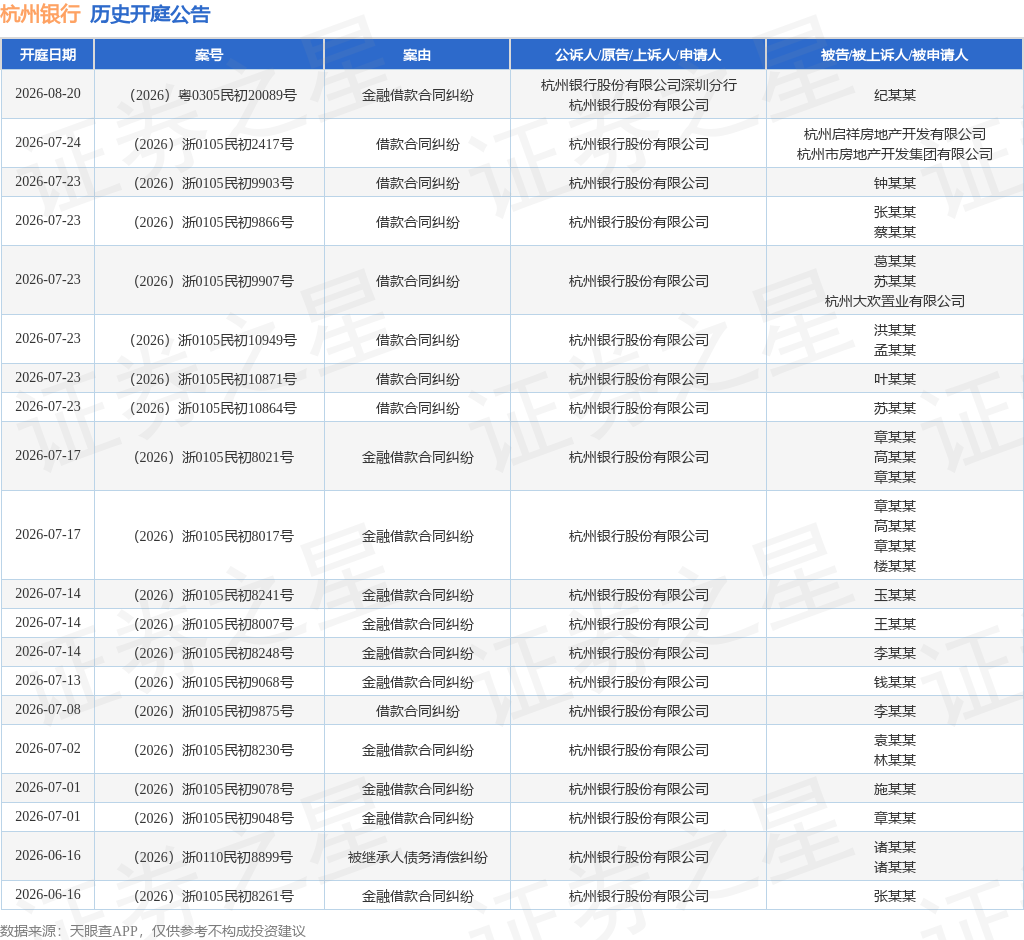Screen dimensions: 1024x940
Task: Click defendant 杭州启祥房地产开发有限公司
Action: click(x=895, y=134)
